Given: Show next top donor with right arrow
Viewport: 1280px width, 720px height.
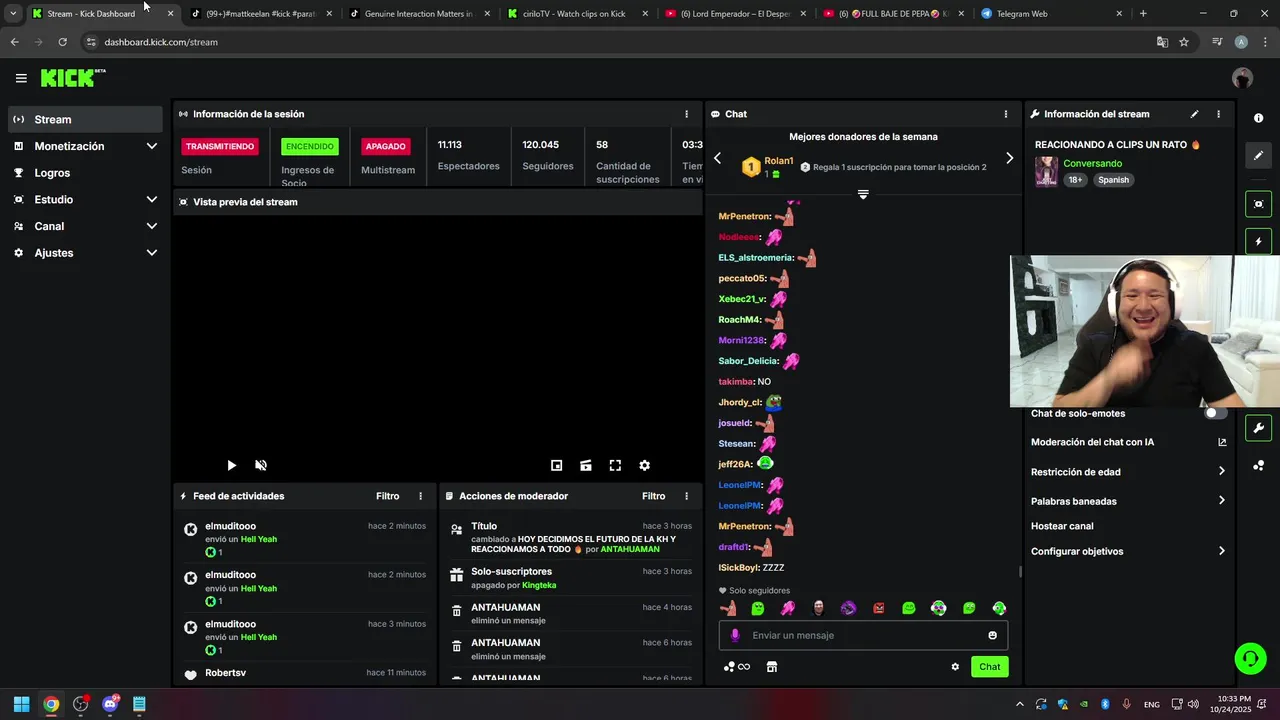Looking at the screenshot, I should click(1009, 158).
